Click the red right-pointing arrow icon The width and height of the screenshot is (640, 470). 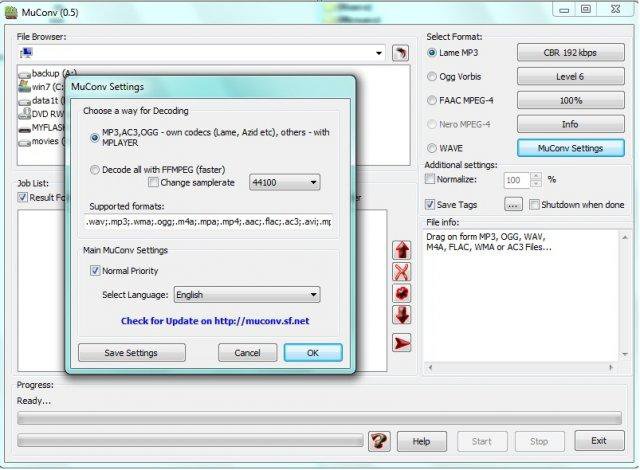402,343
